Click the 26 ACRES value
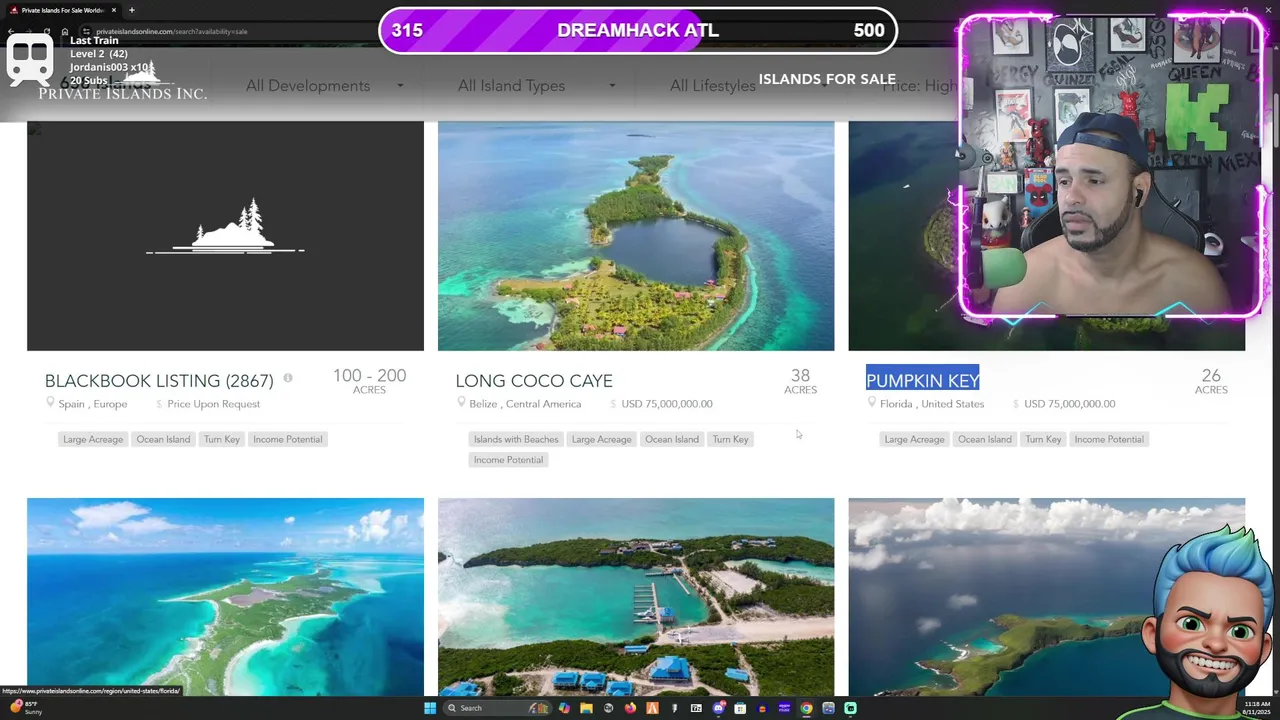Screen dimensions: 1280x720 [x=1211, y=381]
